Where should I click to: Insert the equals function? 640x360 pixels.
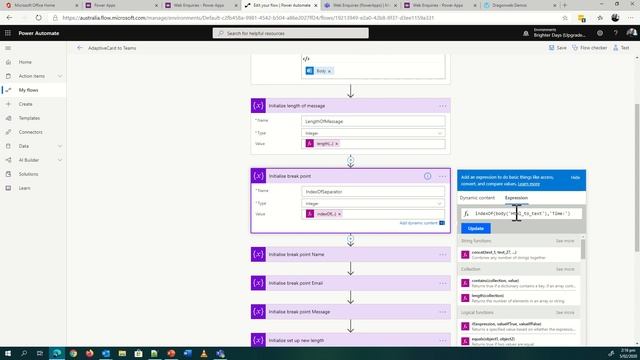click(x=520, y=341)
